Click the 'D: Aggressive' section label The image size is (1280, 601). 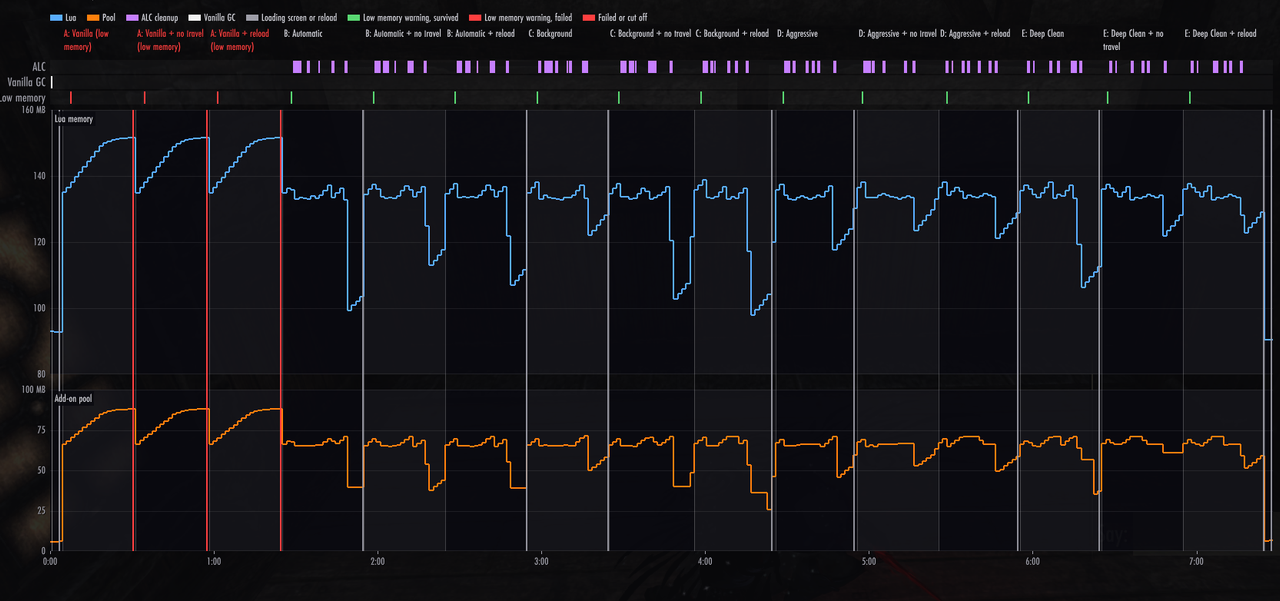point(797,34)
